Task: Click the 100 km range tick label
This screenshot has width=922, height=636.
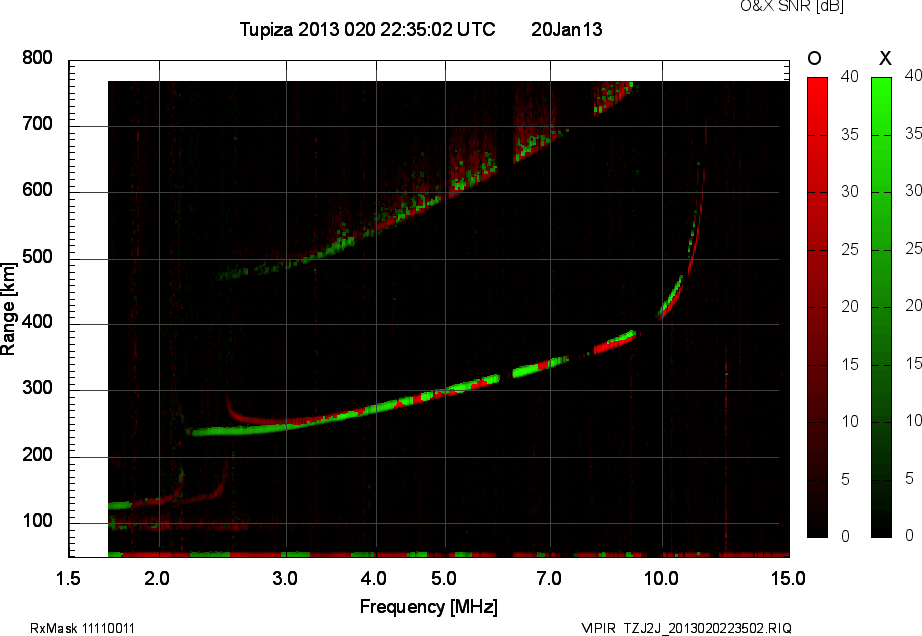Action: click(x=37, y=521)
